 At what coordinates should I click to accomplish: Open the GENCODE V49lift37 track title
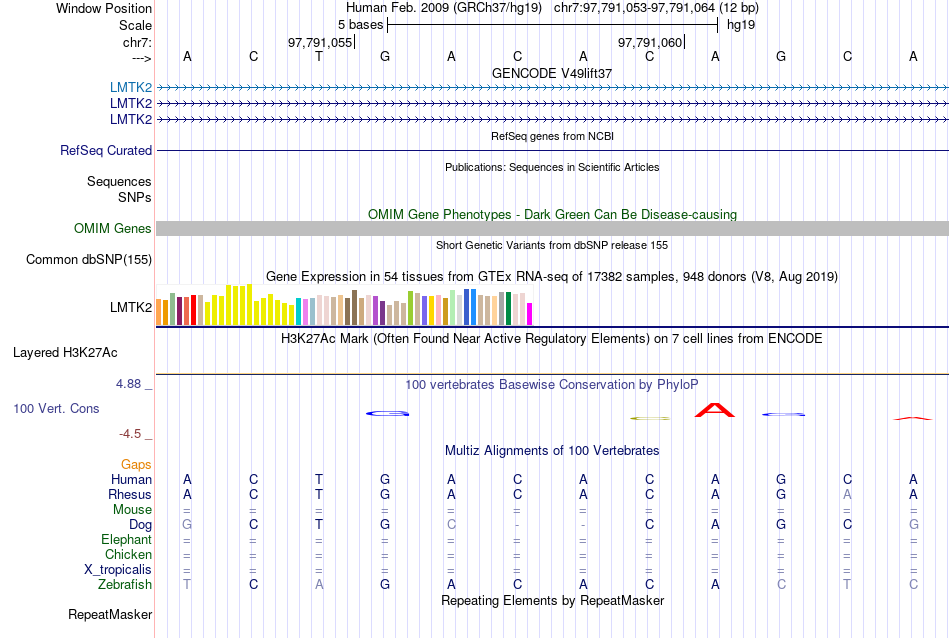pyautogui.click(x=552, y=73)
